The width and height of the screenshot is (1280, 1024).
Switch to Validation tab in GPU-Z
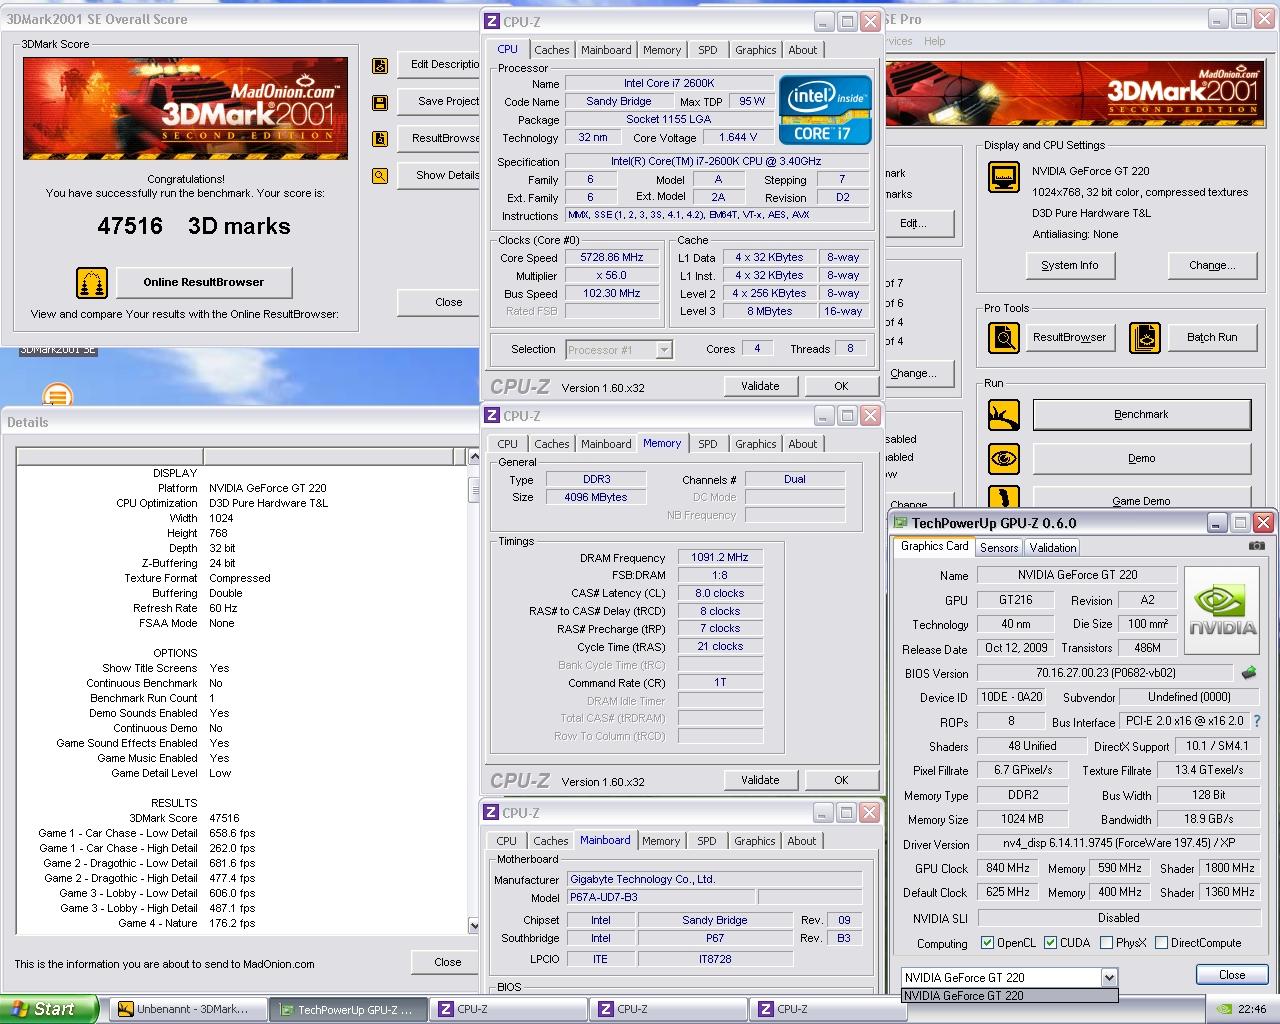[1053, 547]
